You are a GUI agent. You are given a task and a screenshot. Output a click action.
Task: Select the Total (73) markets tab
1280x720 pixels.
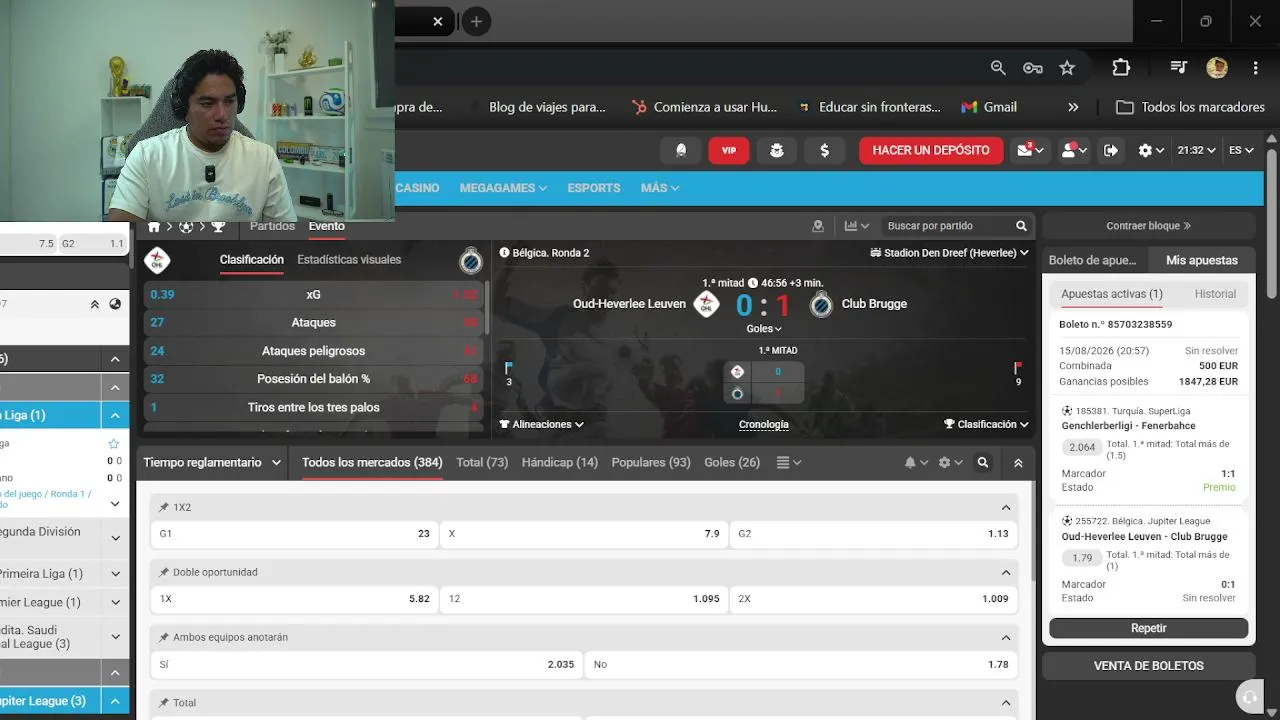(x=482, y=463)
